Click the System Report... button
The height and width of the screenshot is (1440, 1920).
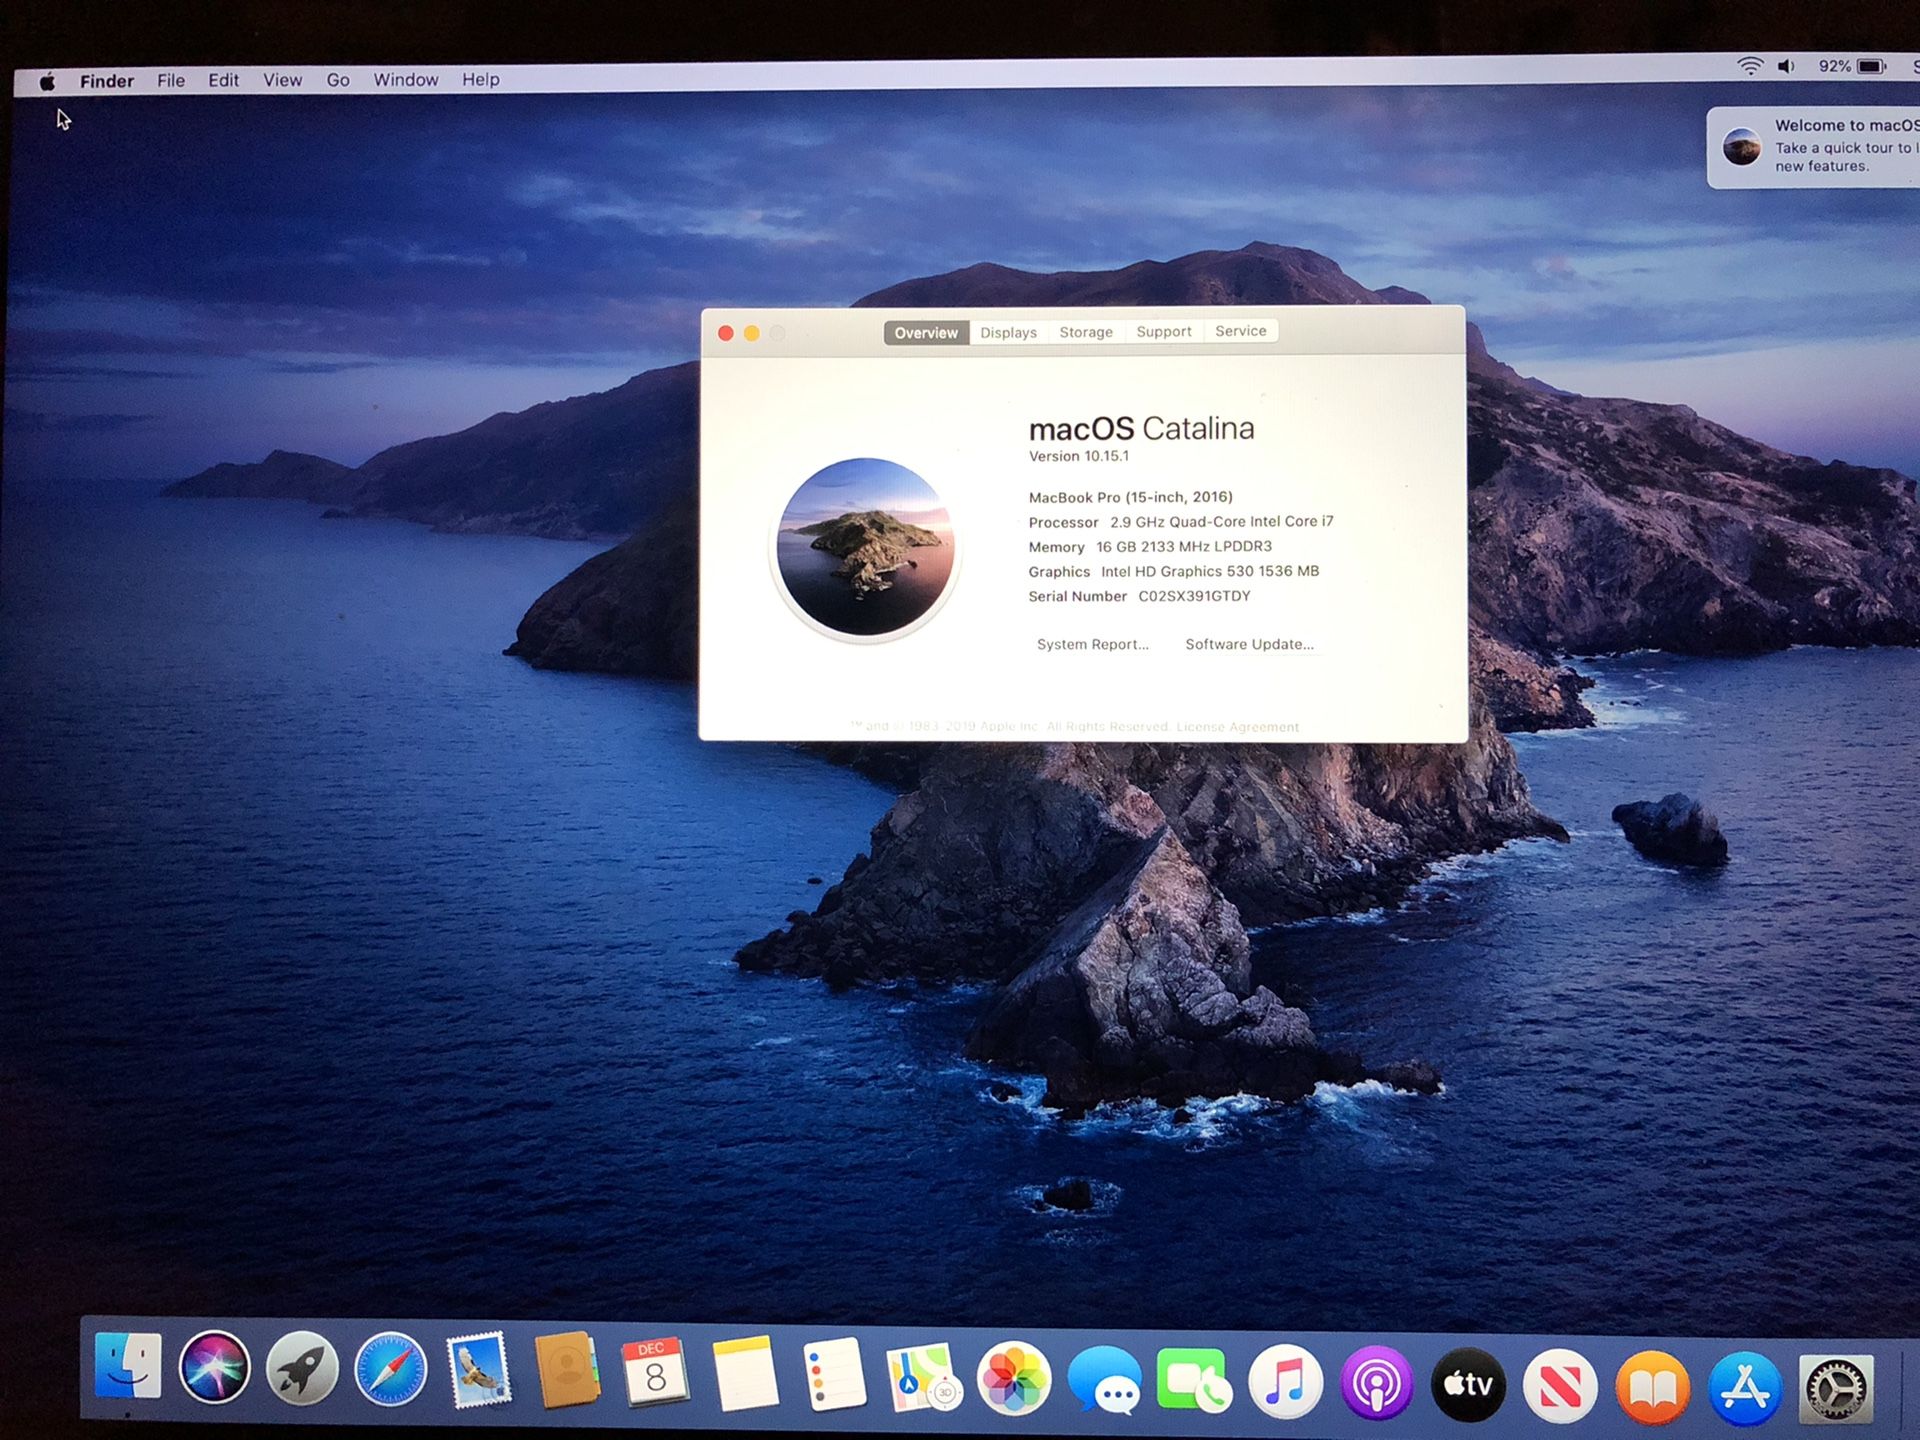point(1093,645)
